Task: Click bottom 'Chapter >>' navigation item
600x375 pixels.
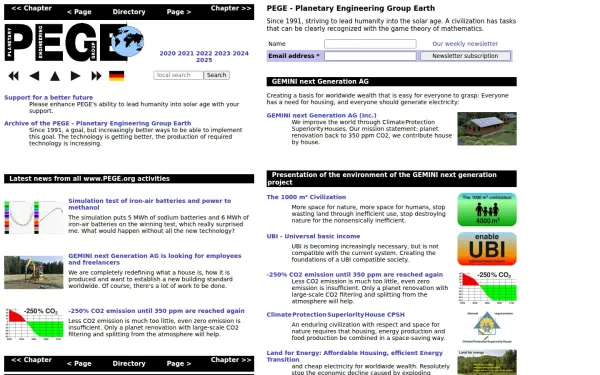Action: [231, 360]
